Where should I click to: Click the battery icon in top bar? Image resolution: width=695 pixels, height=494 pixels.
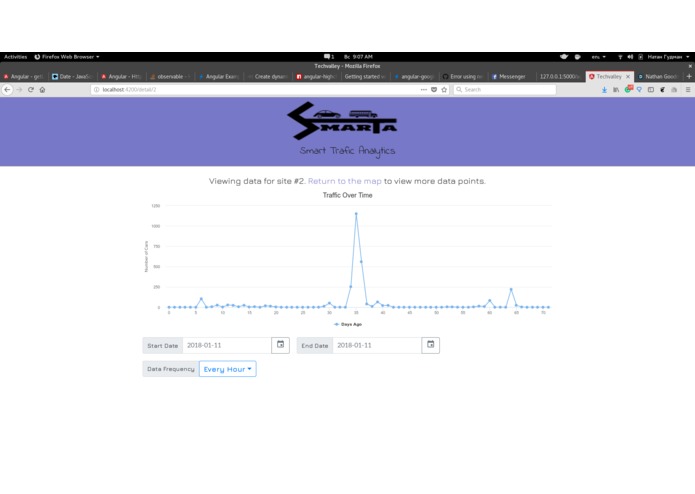coord(640,57)
